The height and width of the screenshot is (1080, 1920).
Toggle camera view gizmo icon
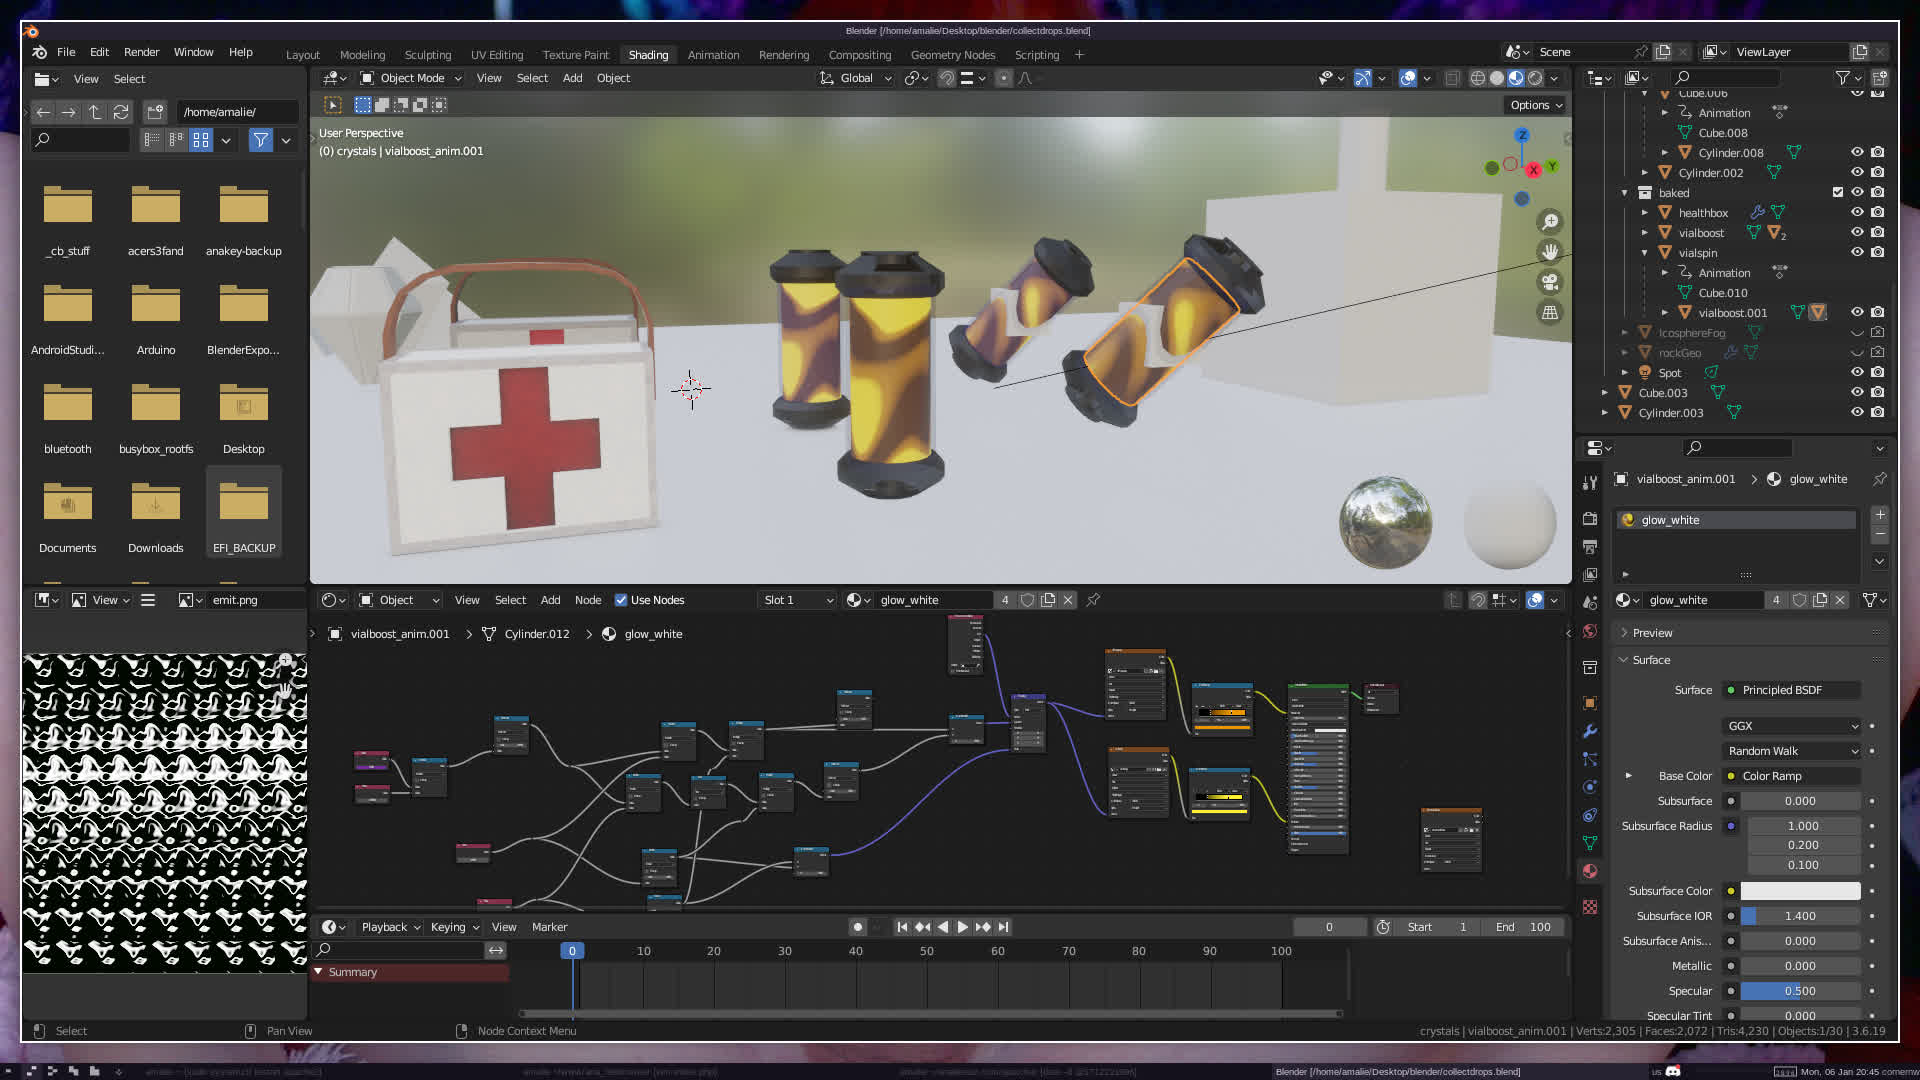pyautogui.click(x=1550, y=282)
